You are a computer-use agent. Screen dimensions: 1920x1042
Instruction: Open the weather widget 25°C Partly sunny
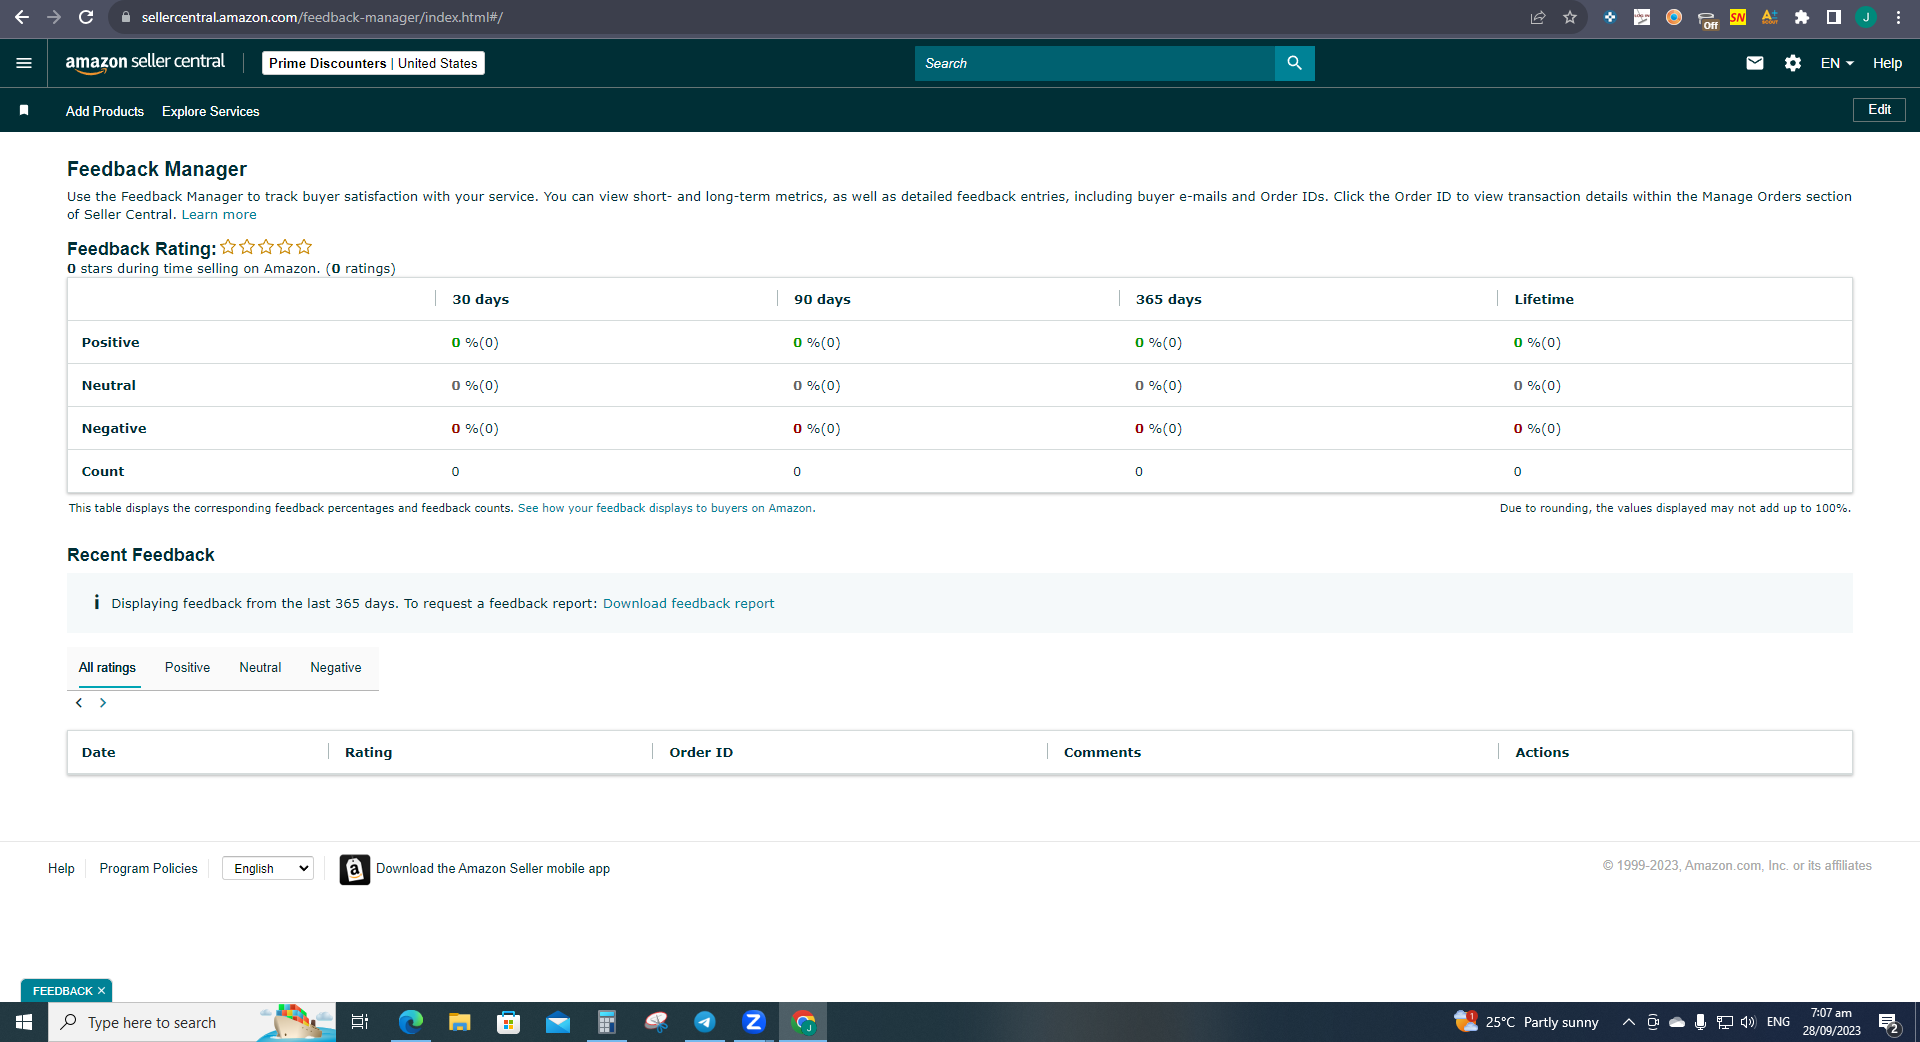[1527, 1022]
